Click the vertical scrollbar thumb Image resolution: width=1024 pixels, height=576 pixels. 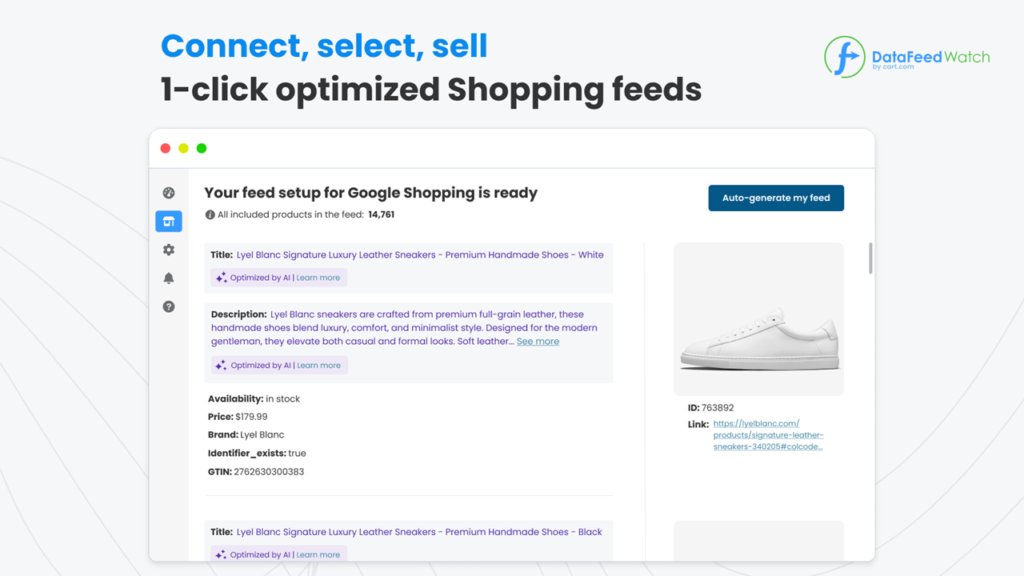(870, 258)
